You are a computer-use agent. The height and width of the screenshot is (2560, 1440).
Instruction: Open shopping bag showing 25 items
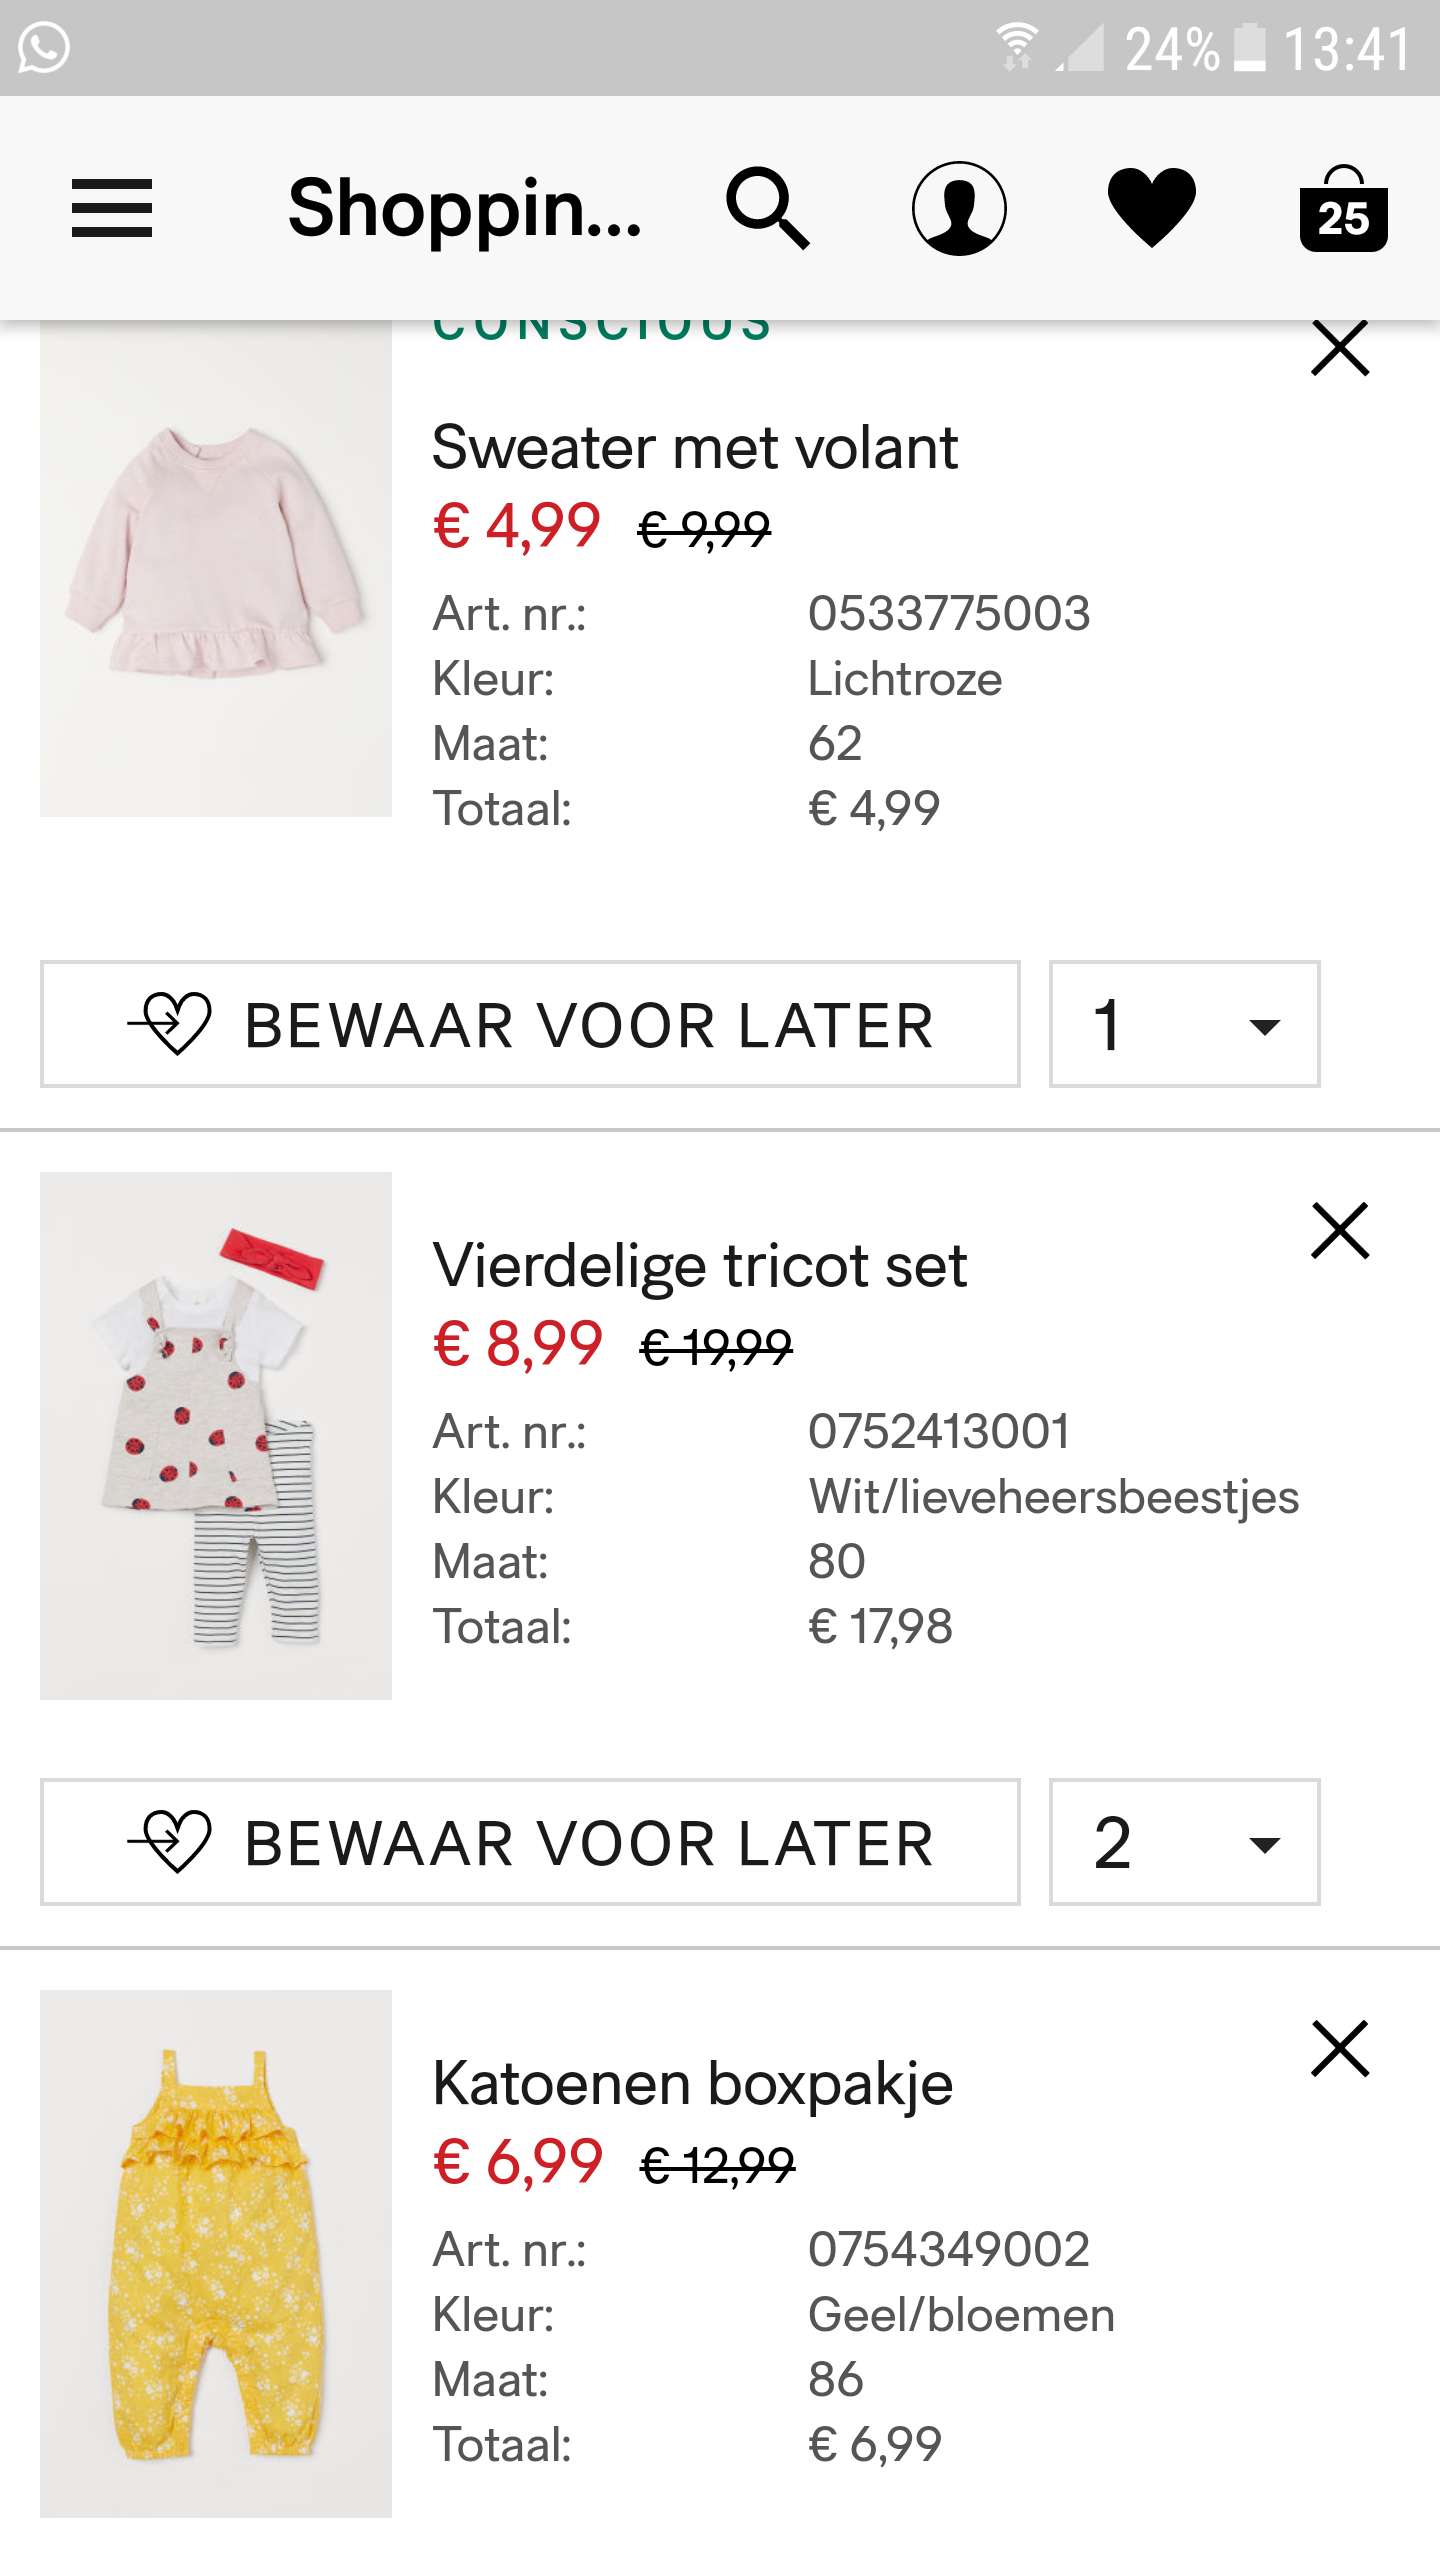click(1343, 208)
